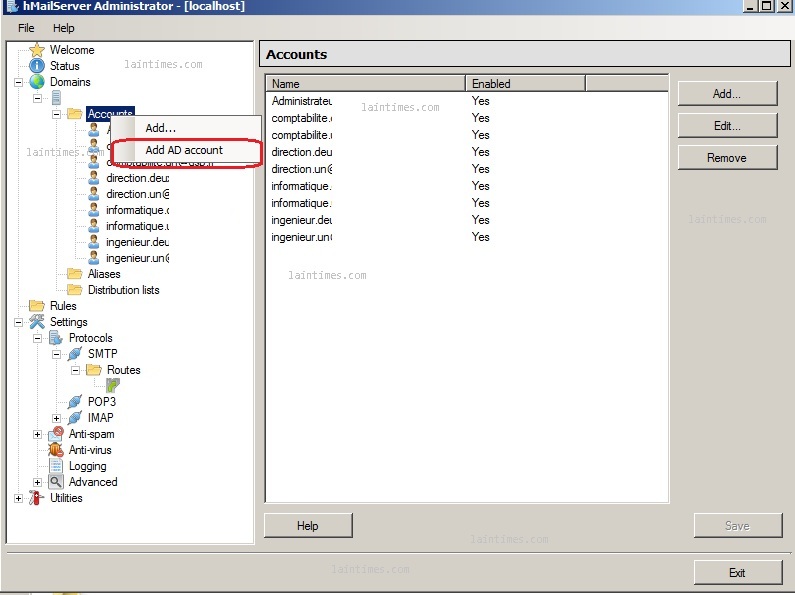The height and width of the screenshot is (595, 795).
Task: Collapse the Domains tree node
Action: tap(18, 82)
